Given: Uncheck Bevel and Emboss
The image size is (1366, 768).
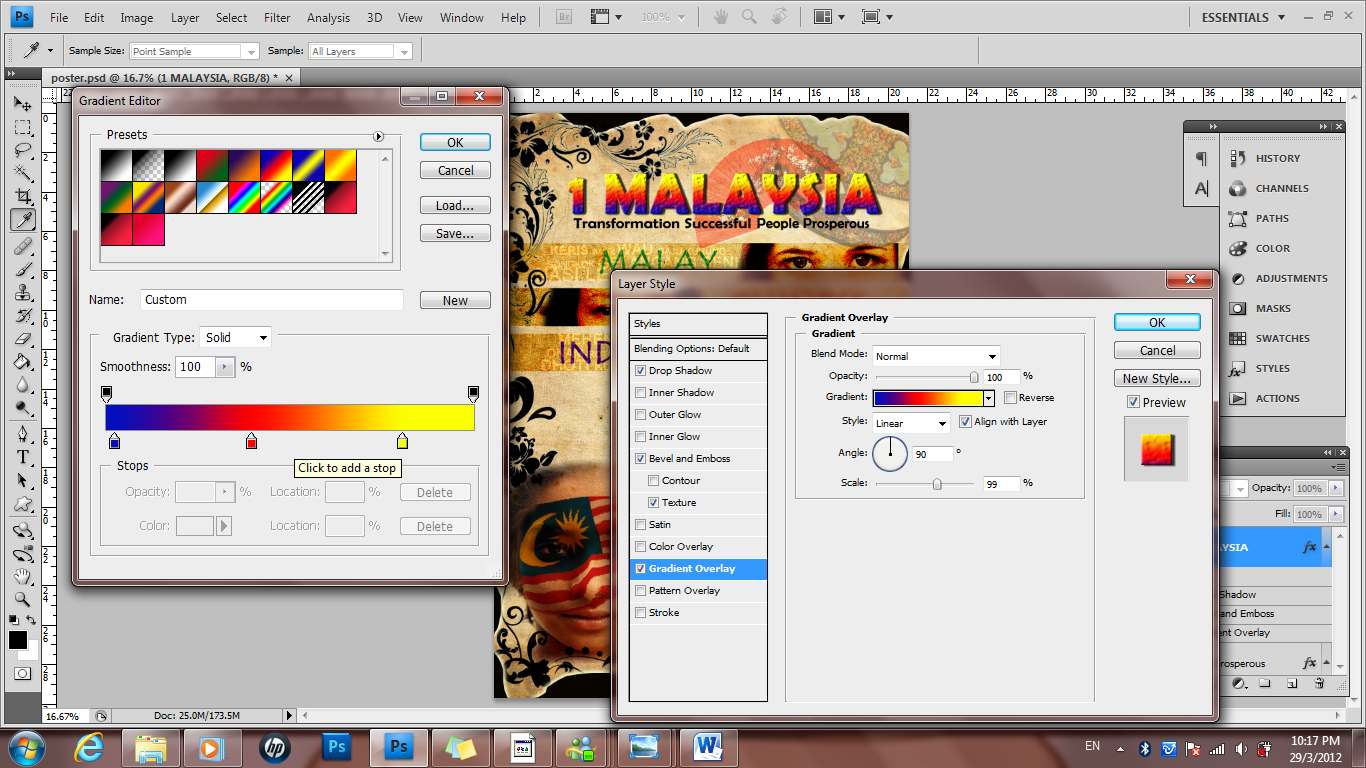Looking at the screenshot, I should pyautogui.click(x=640, y=459).
